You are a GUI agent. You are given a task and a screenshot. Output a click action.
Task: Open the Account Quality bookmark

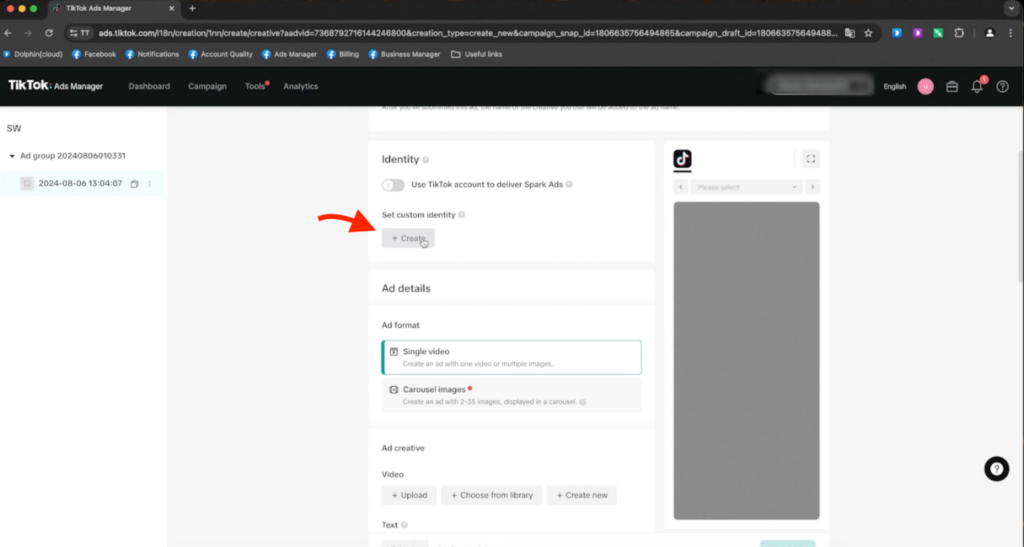[x=220, y=54]
